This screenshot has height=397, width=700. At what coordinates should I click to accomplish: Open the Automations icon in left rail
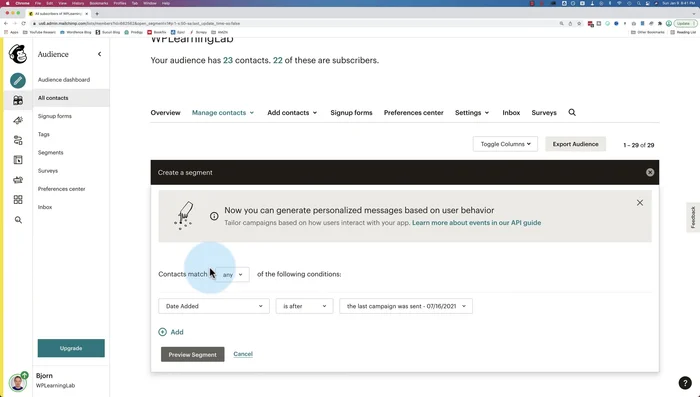click(x=18, y=140)
